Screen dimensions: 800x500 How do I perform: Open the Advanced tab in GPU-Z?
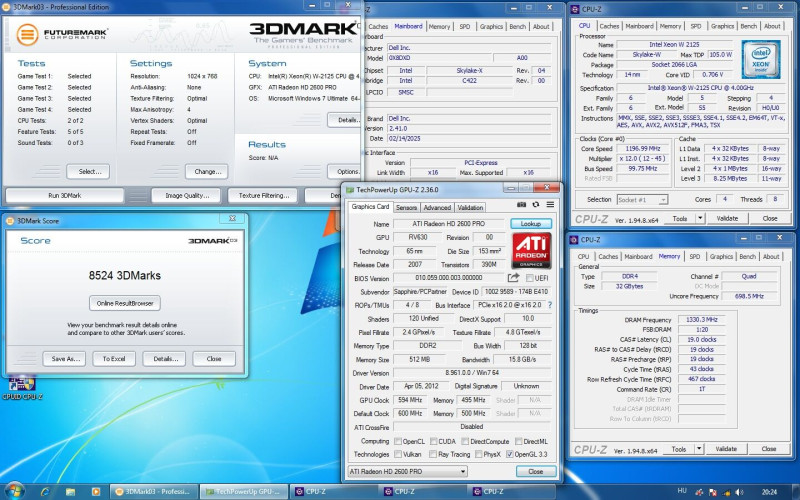pyautogui.click(x=437, y=207)
